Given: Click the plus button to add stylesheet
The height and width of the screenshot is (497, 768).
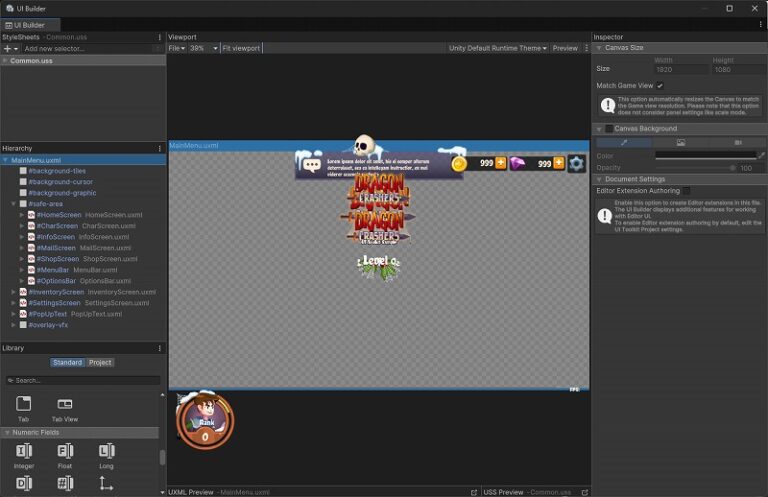Looking at the screenshot, I should pyautogui.click(x=7, y=48).
